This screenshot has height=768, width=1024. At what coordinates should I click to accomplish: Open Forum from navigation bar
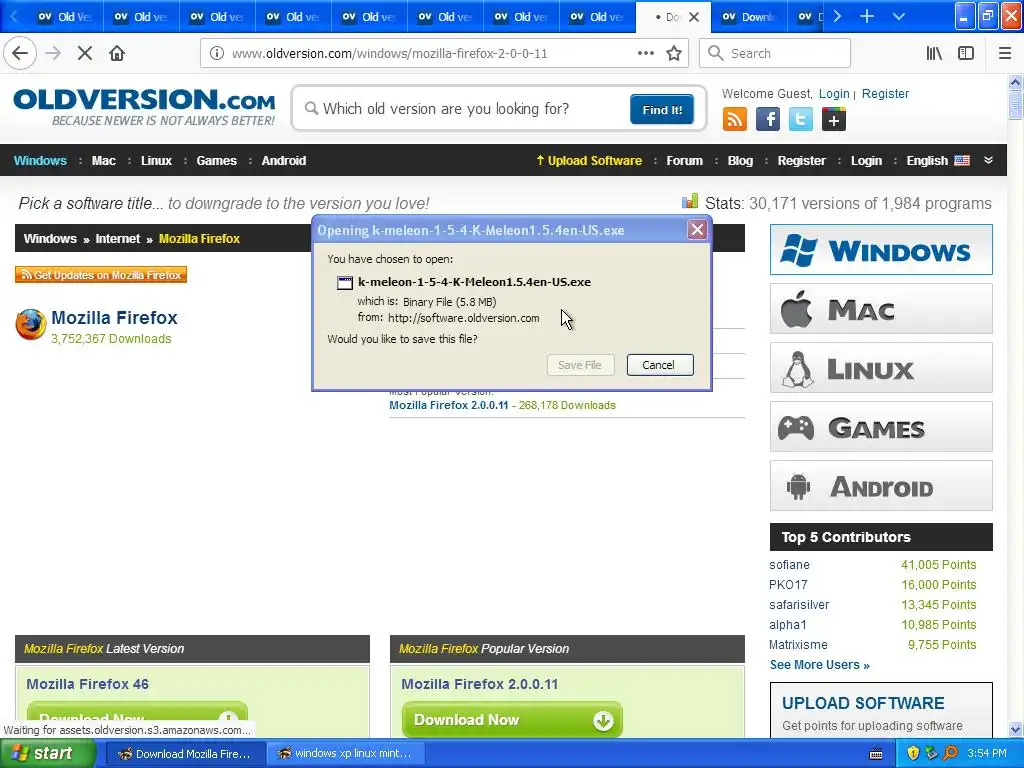pos(684,161)
